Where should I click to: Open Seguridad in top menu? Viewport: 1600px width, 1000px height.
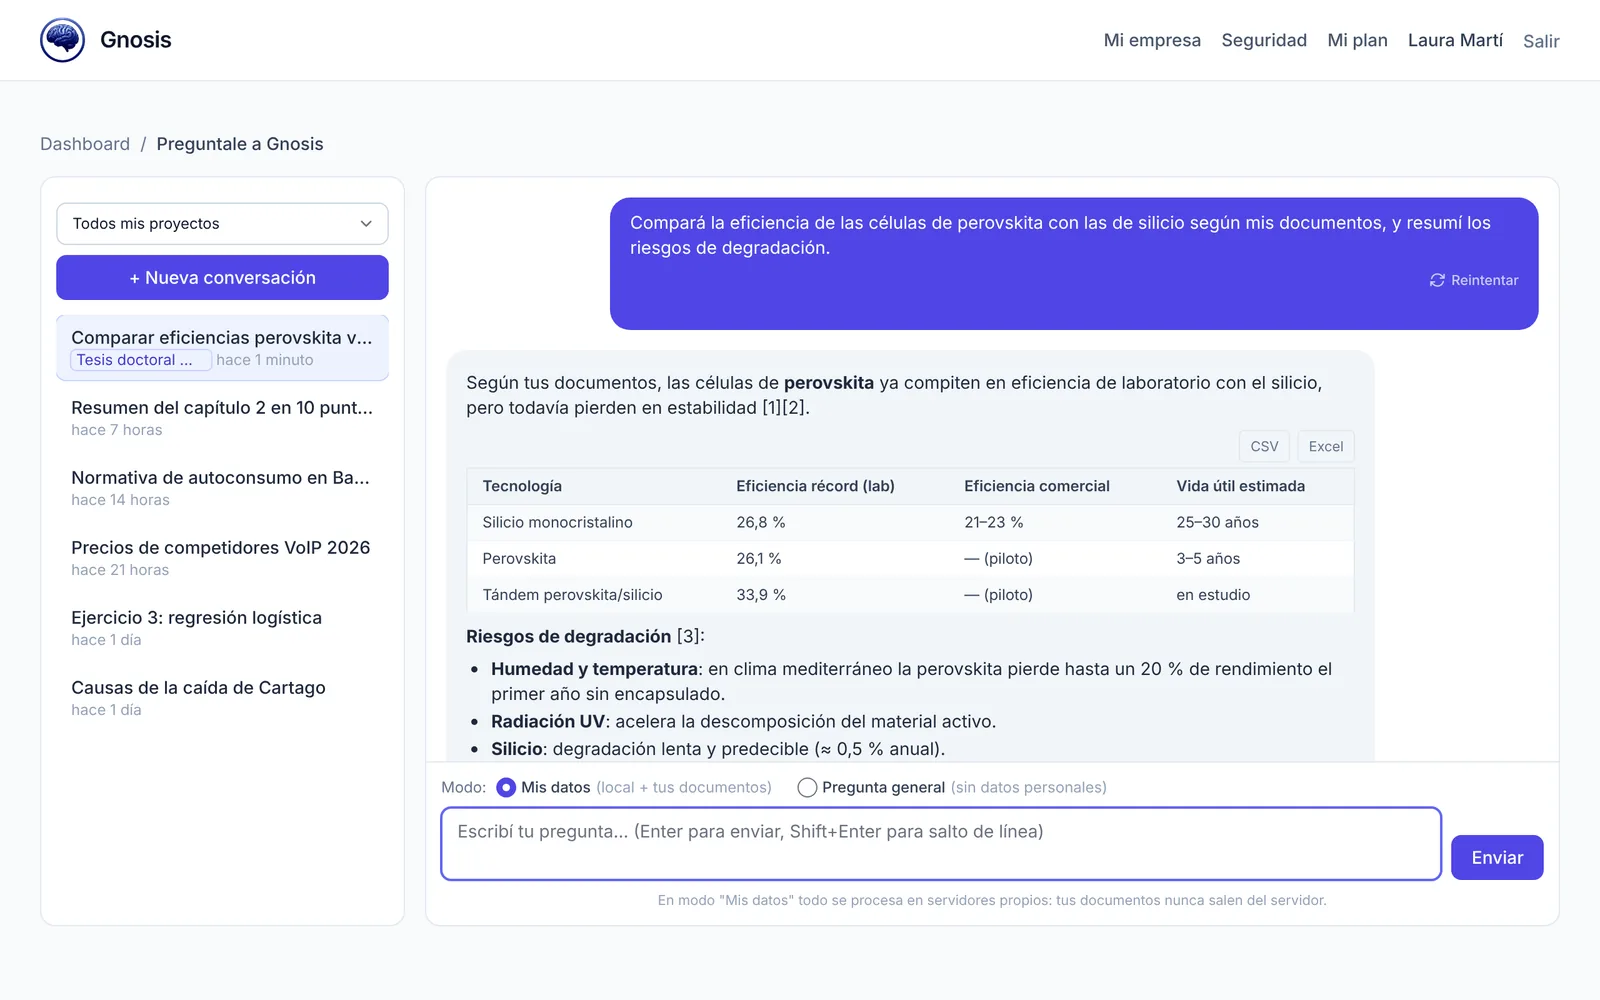pos(1264,40)
